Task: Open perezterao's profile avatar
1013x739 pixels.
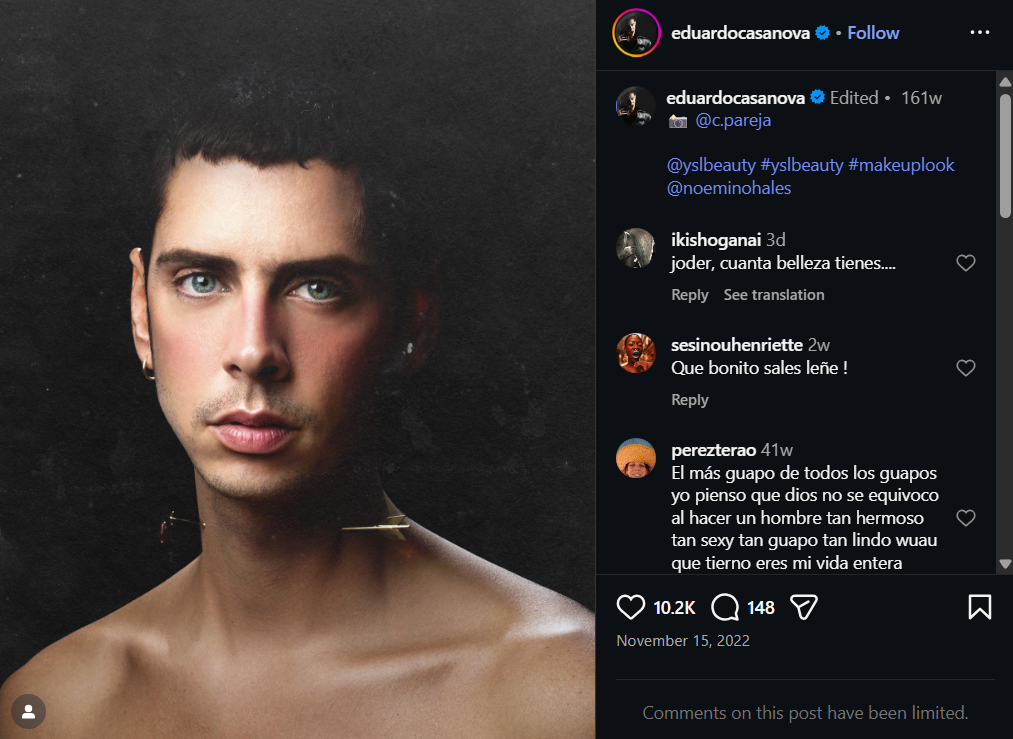Action: 636,458
